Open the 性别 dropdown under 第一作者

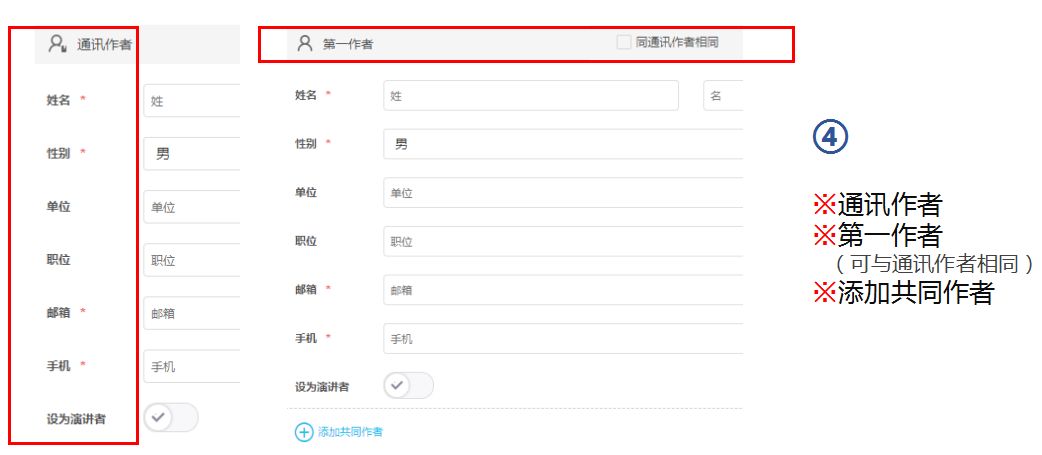562,144
